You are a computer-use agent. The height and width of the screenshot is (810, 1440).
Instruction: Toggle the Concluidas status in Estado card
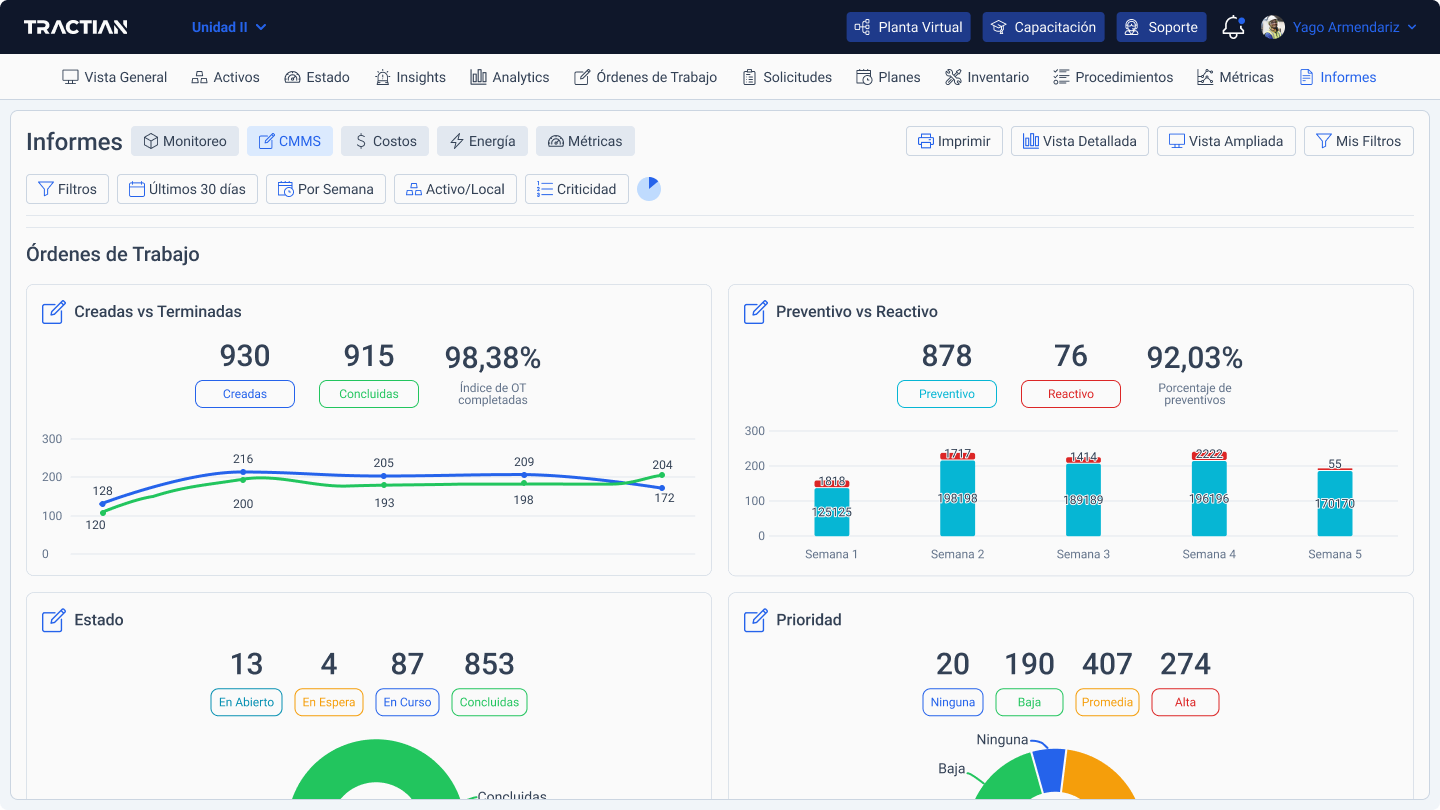[x=489, y=702]
